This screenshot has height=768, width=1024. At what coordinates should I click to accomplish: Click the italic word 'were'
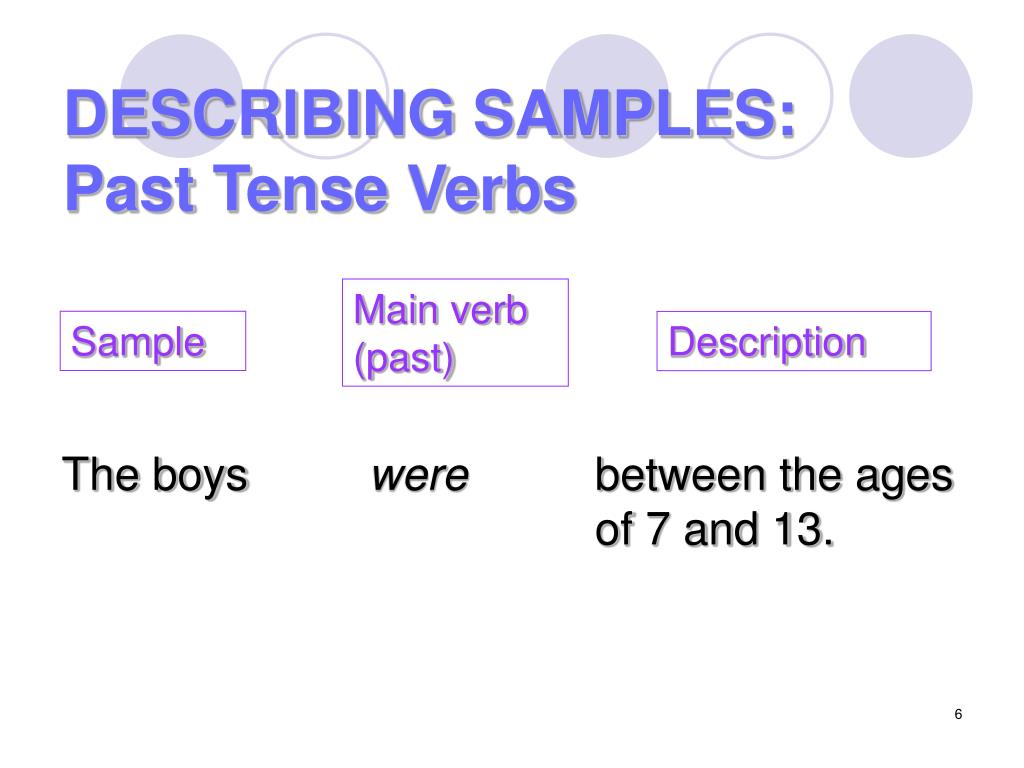point(420,476)
